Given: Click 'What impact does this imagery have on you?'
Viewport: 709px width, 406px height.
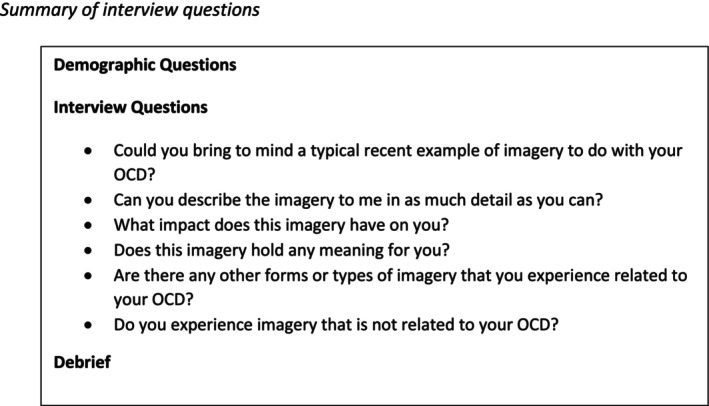Looking at the screenshot, I should [x=281, y=225].
